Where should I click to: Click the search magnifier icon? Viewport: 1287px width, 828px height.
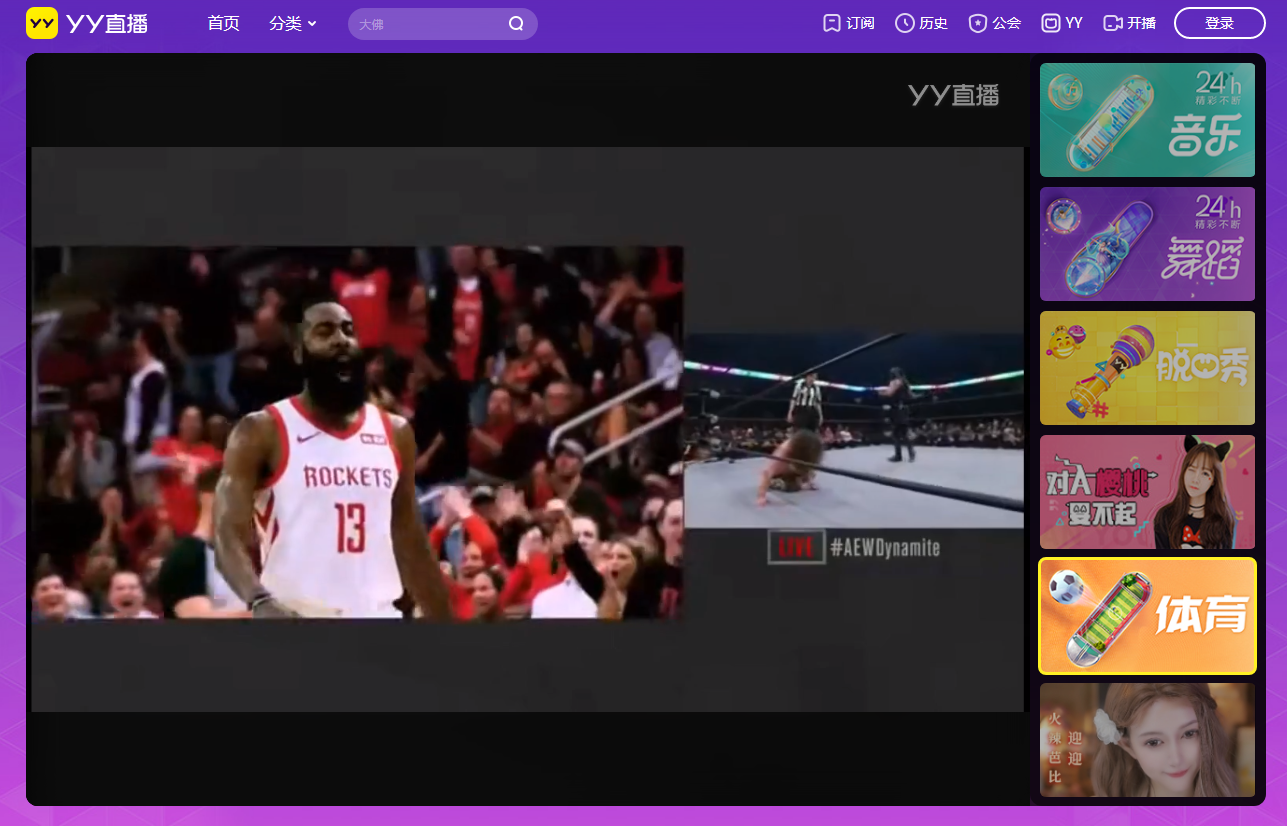pos(516,24)
